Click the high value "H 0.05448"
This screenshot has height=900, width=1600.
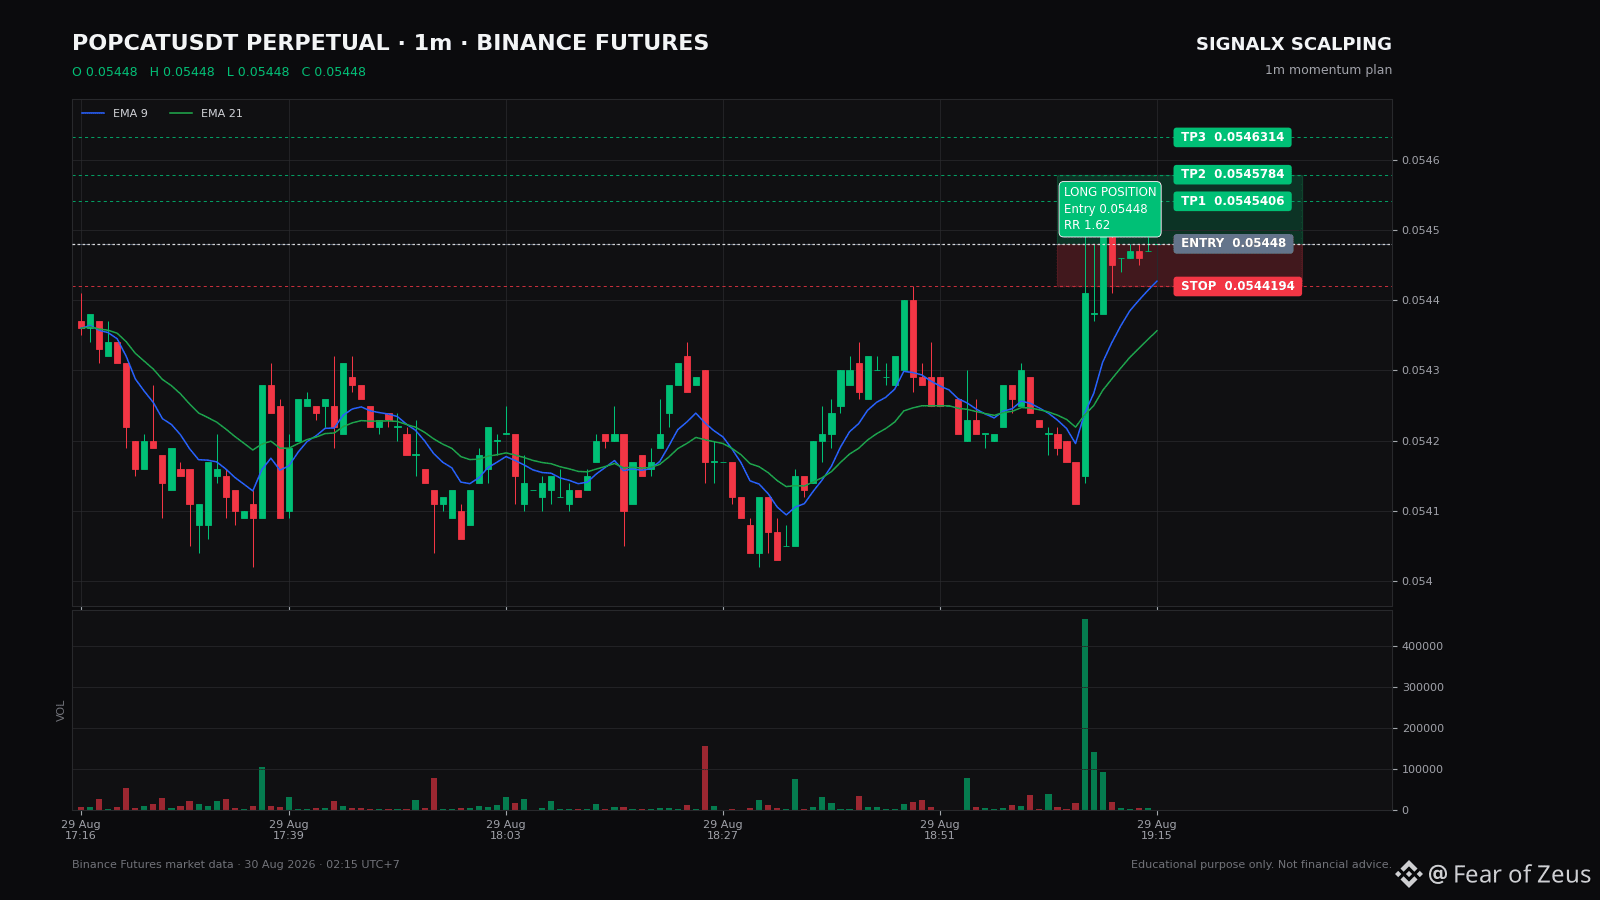(x=182, y=72)
